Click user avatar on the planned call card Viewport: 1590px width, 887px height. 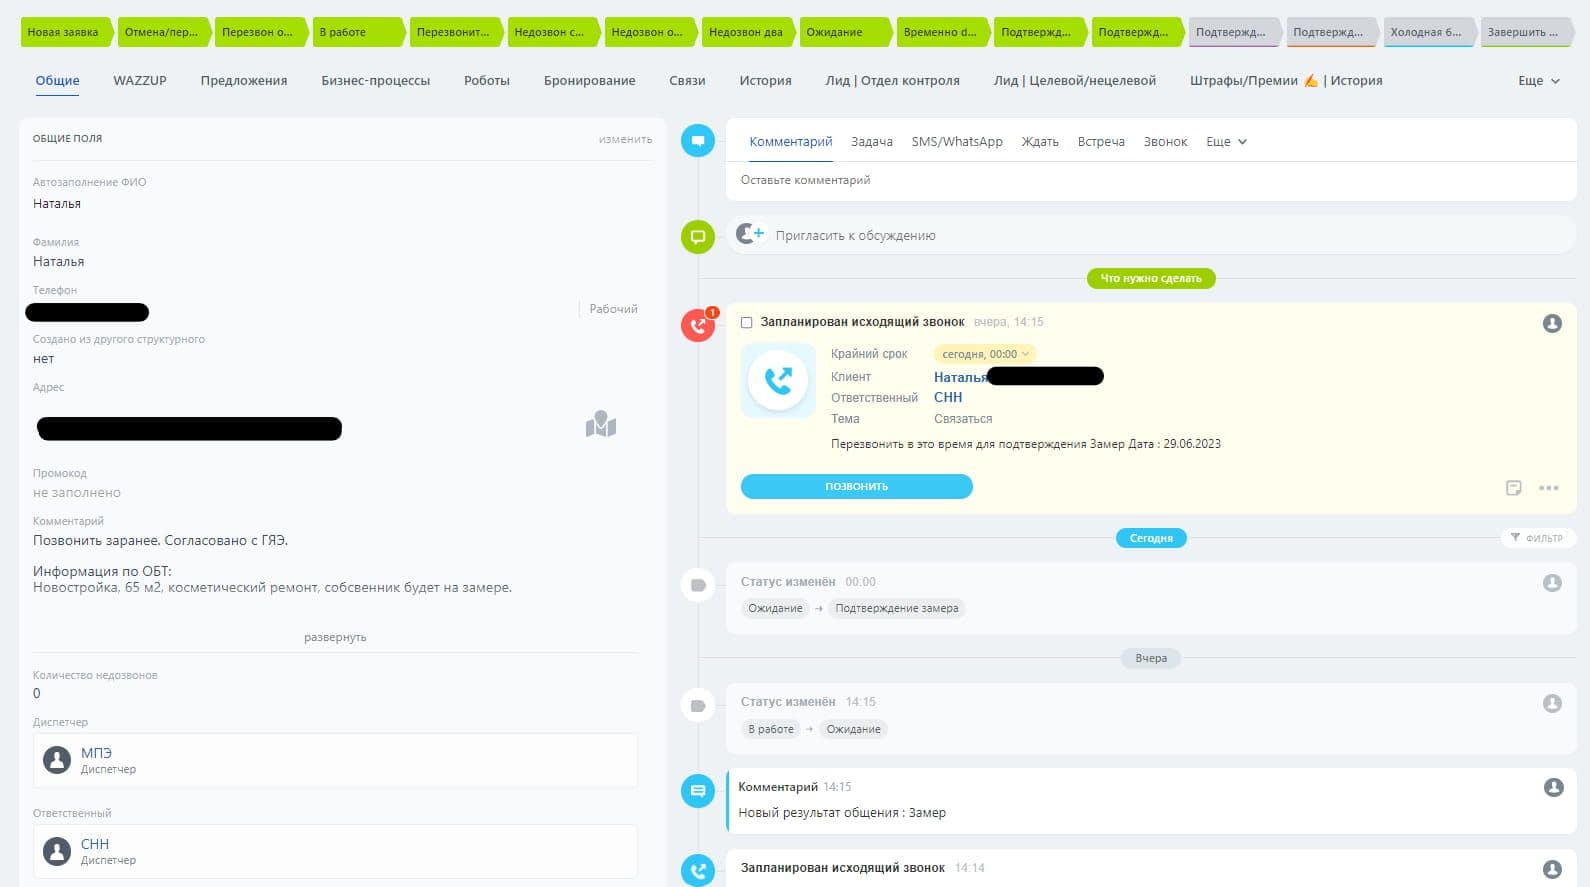click(1552, 323)
